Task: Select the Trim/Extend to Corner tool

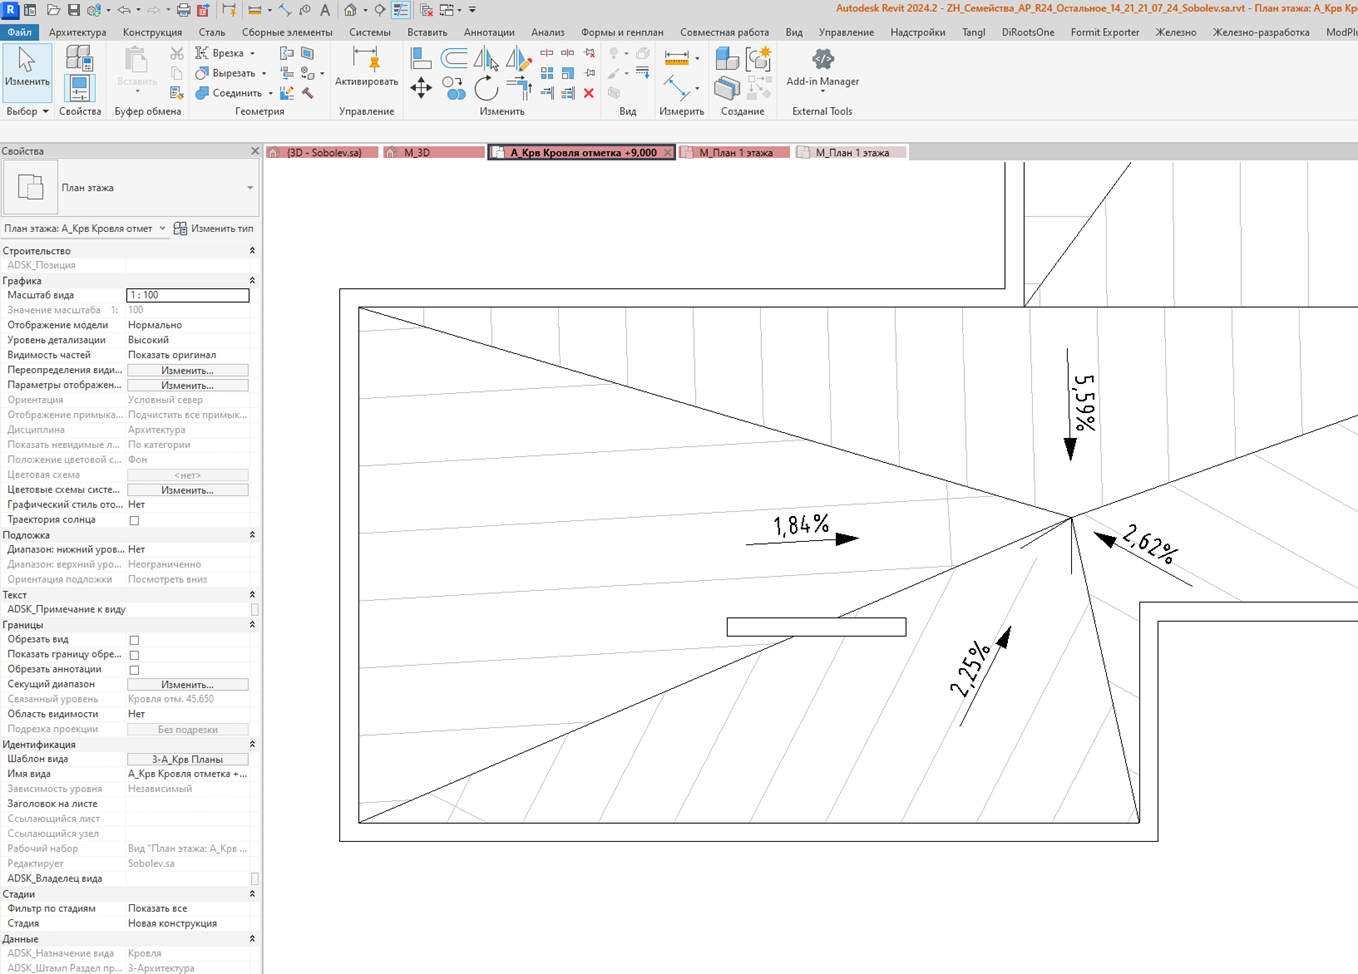Action: coord(518,89)
